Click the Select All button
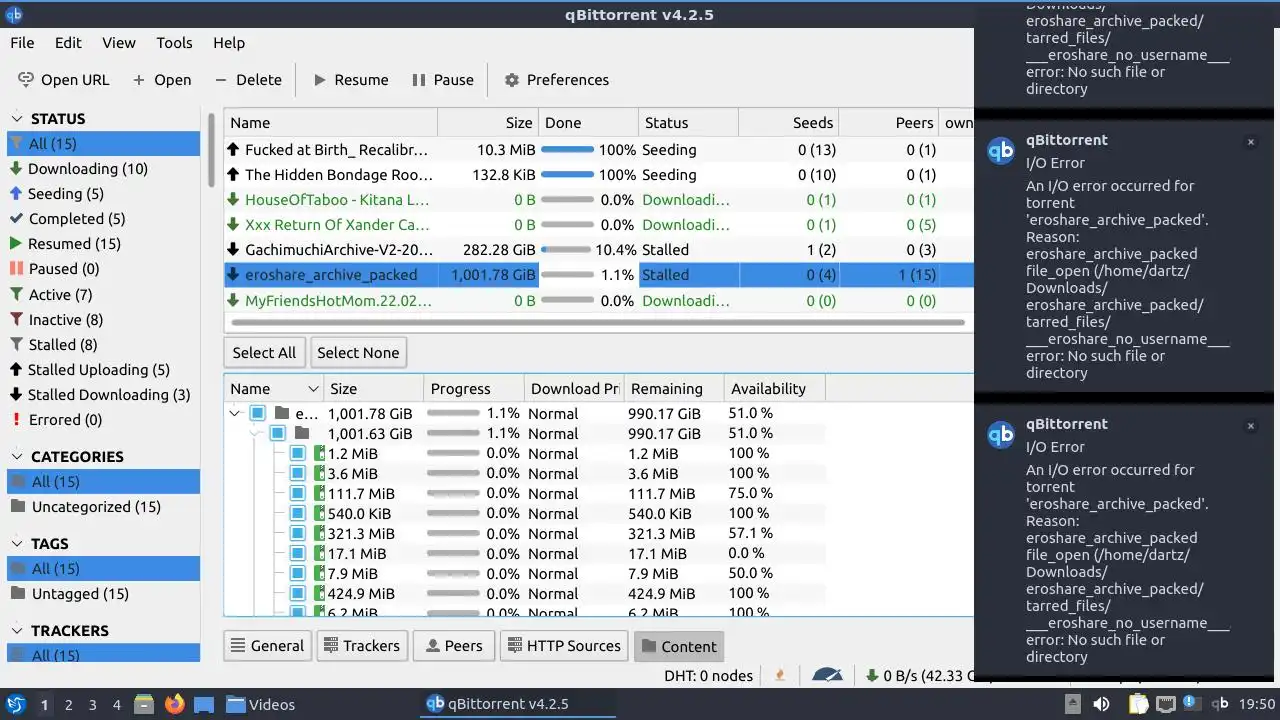The width and height of the screenshot is (1280, 720). 264,353
